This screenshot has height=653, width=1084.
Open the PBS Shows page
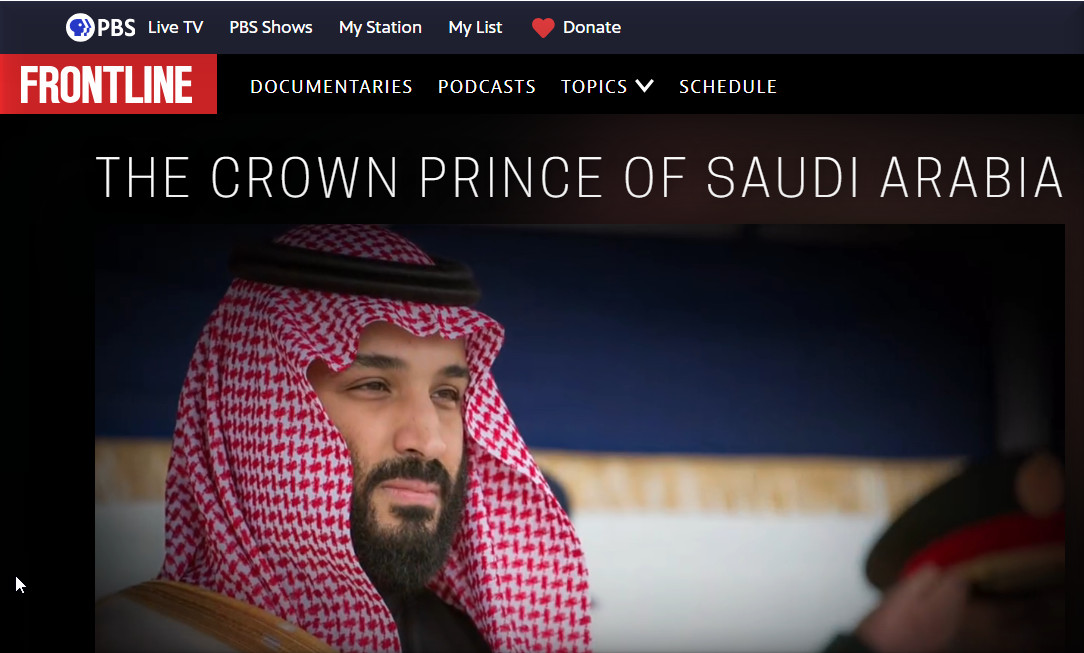coord(271,28)
